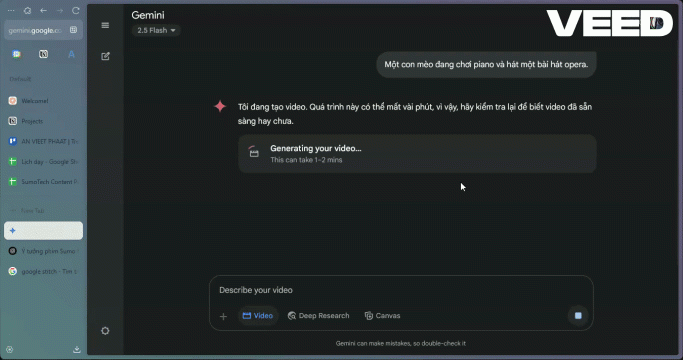This screenshot has height=360, width=683.
Task: Stop the video generation with stop button
Action: point(578,316)
